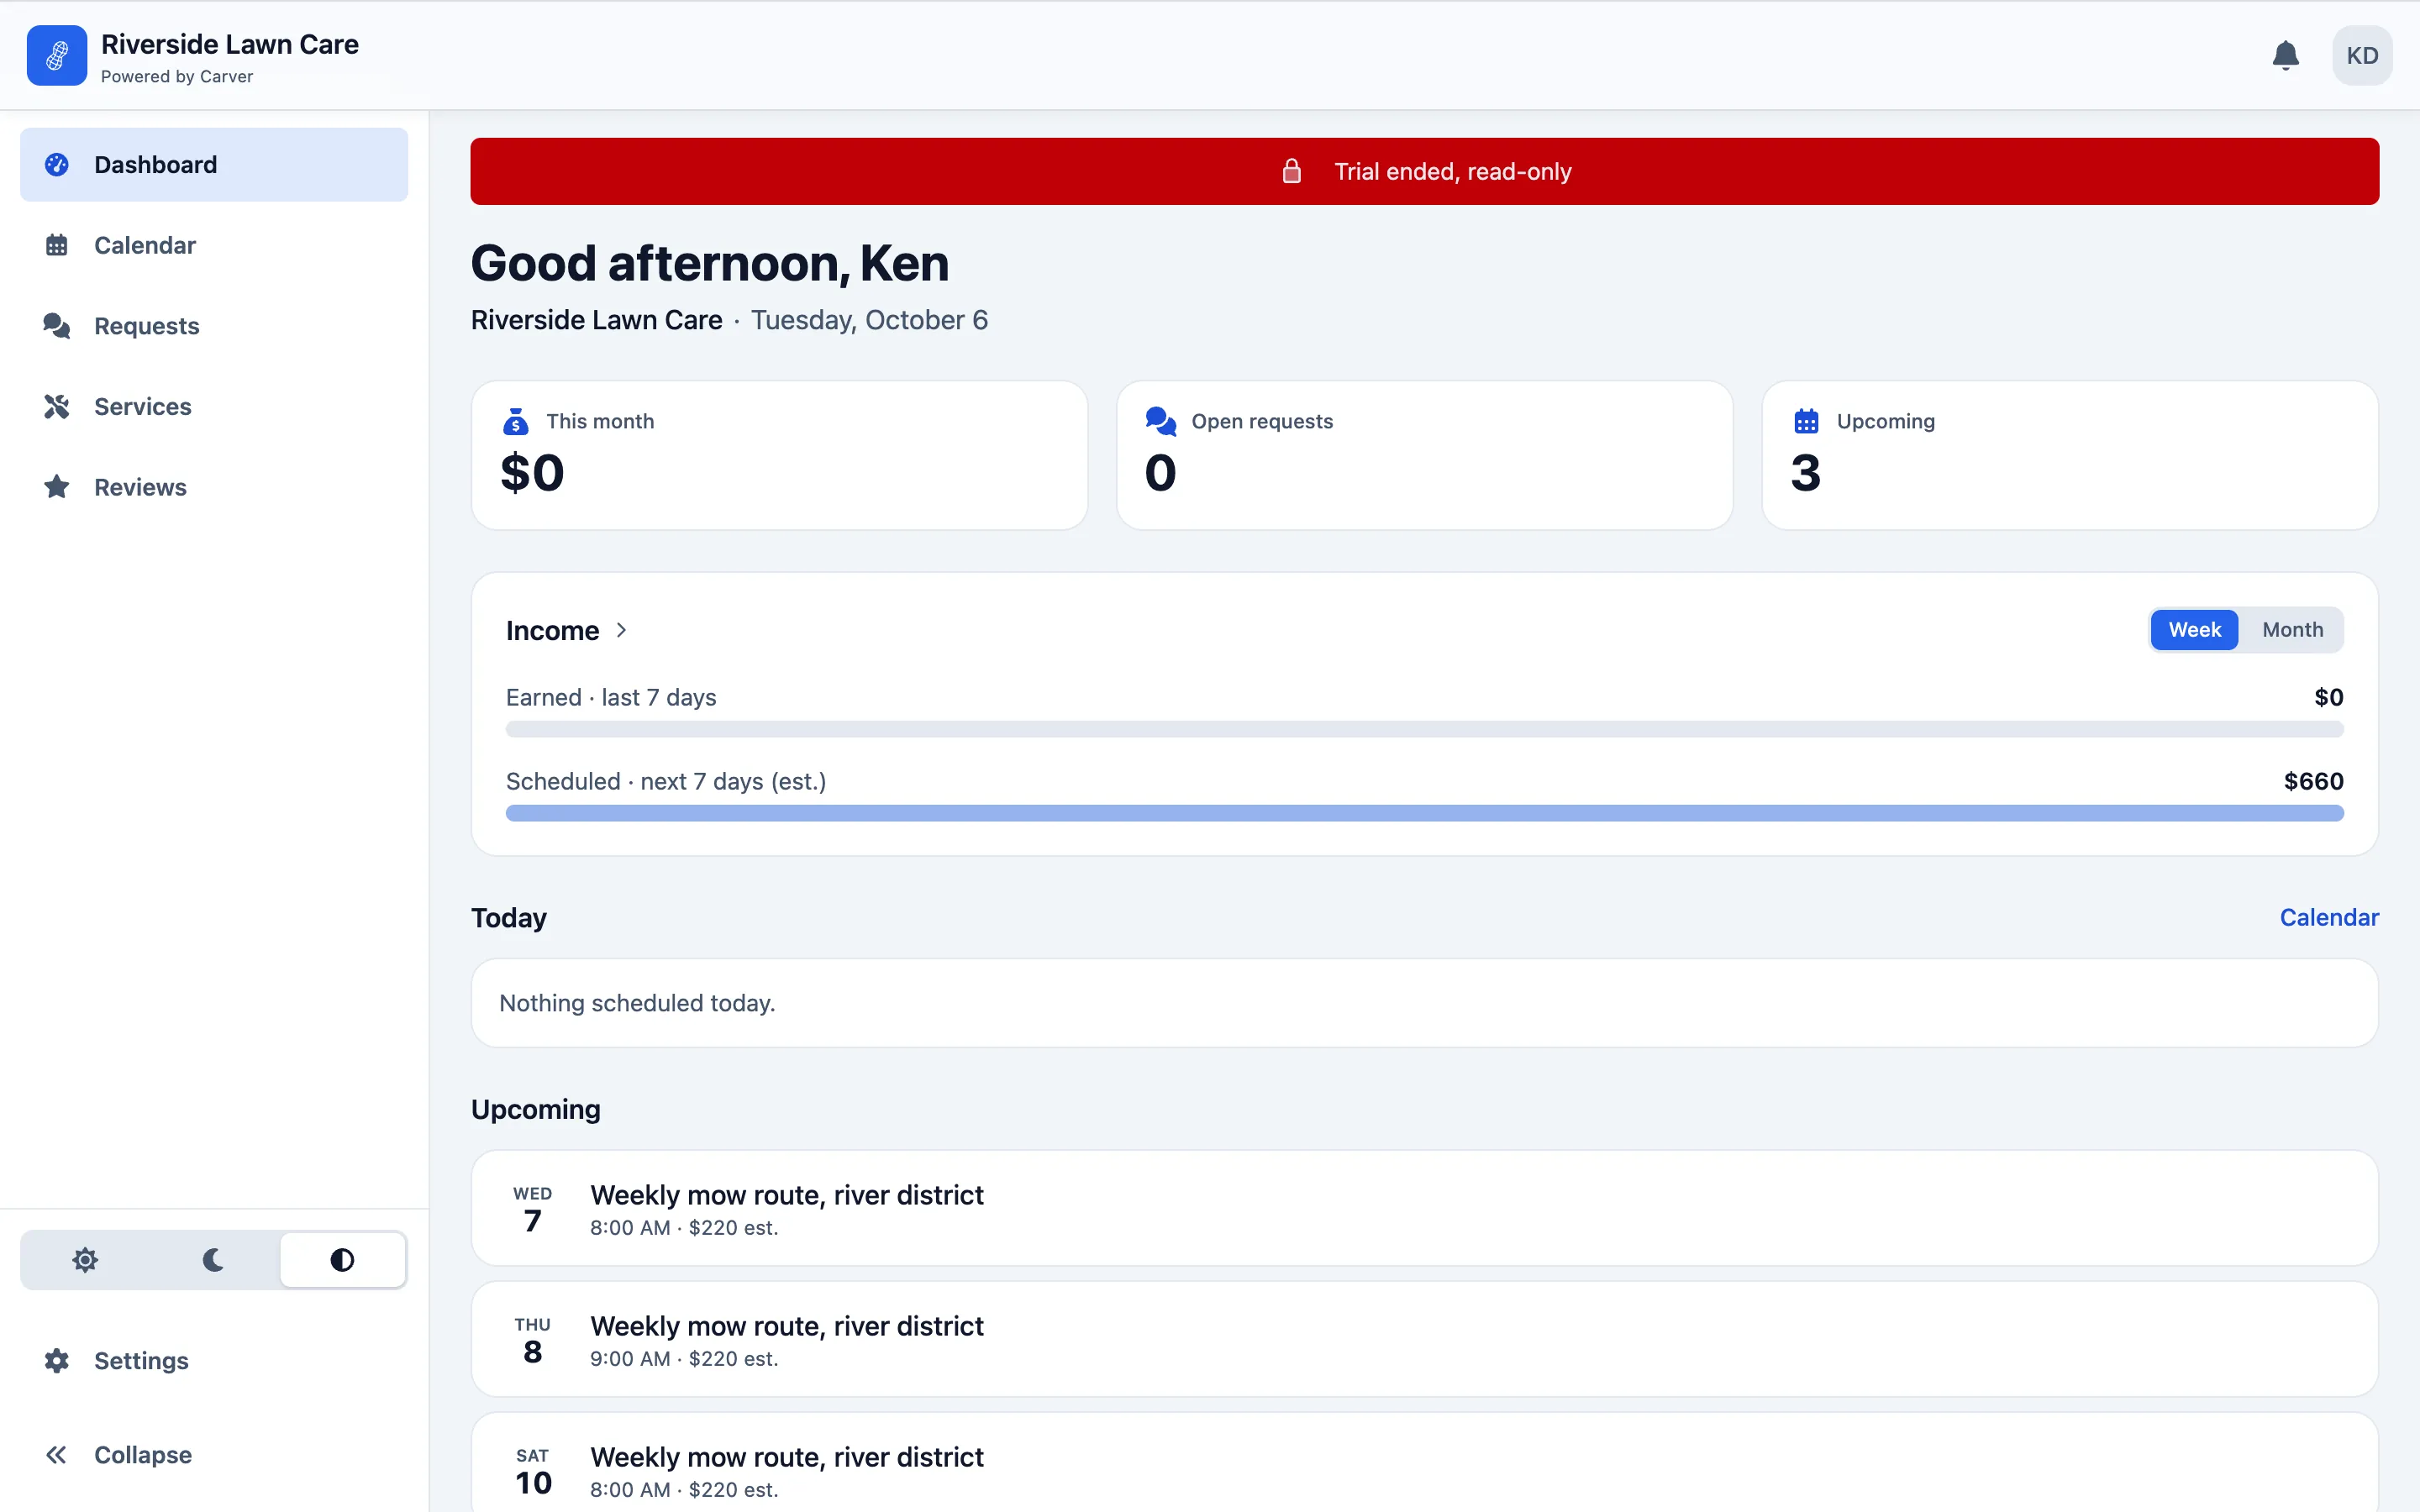Screen dimensions: 2420x1512
Task: Open Calendar from sidebar menu
Action: pyautogui.click(x=214, y=245)
